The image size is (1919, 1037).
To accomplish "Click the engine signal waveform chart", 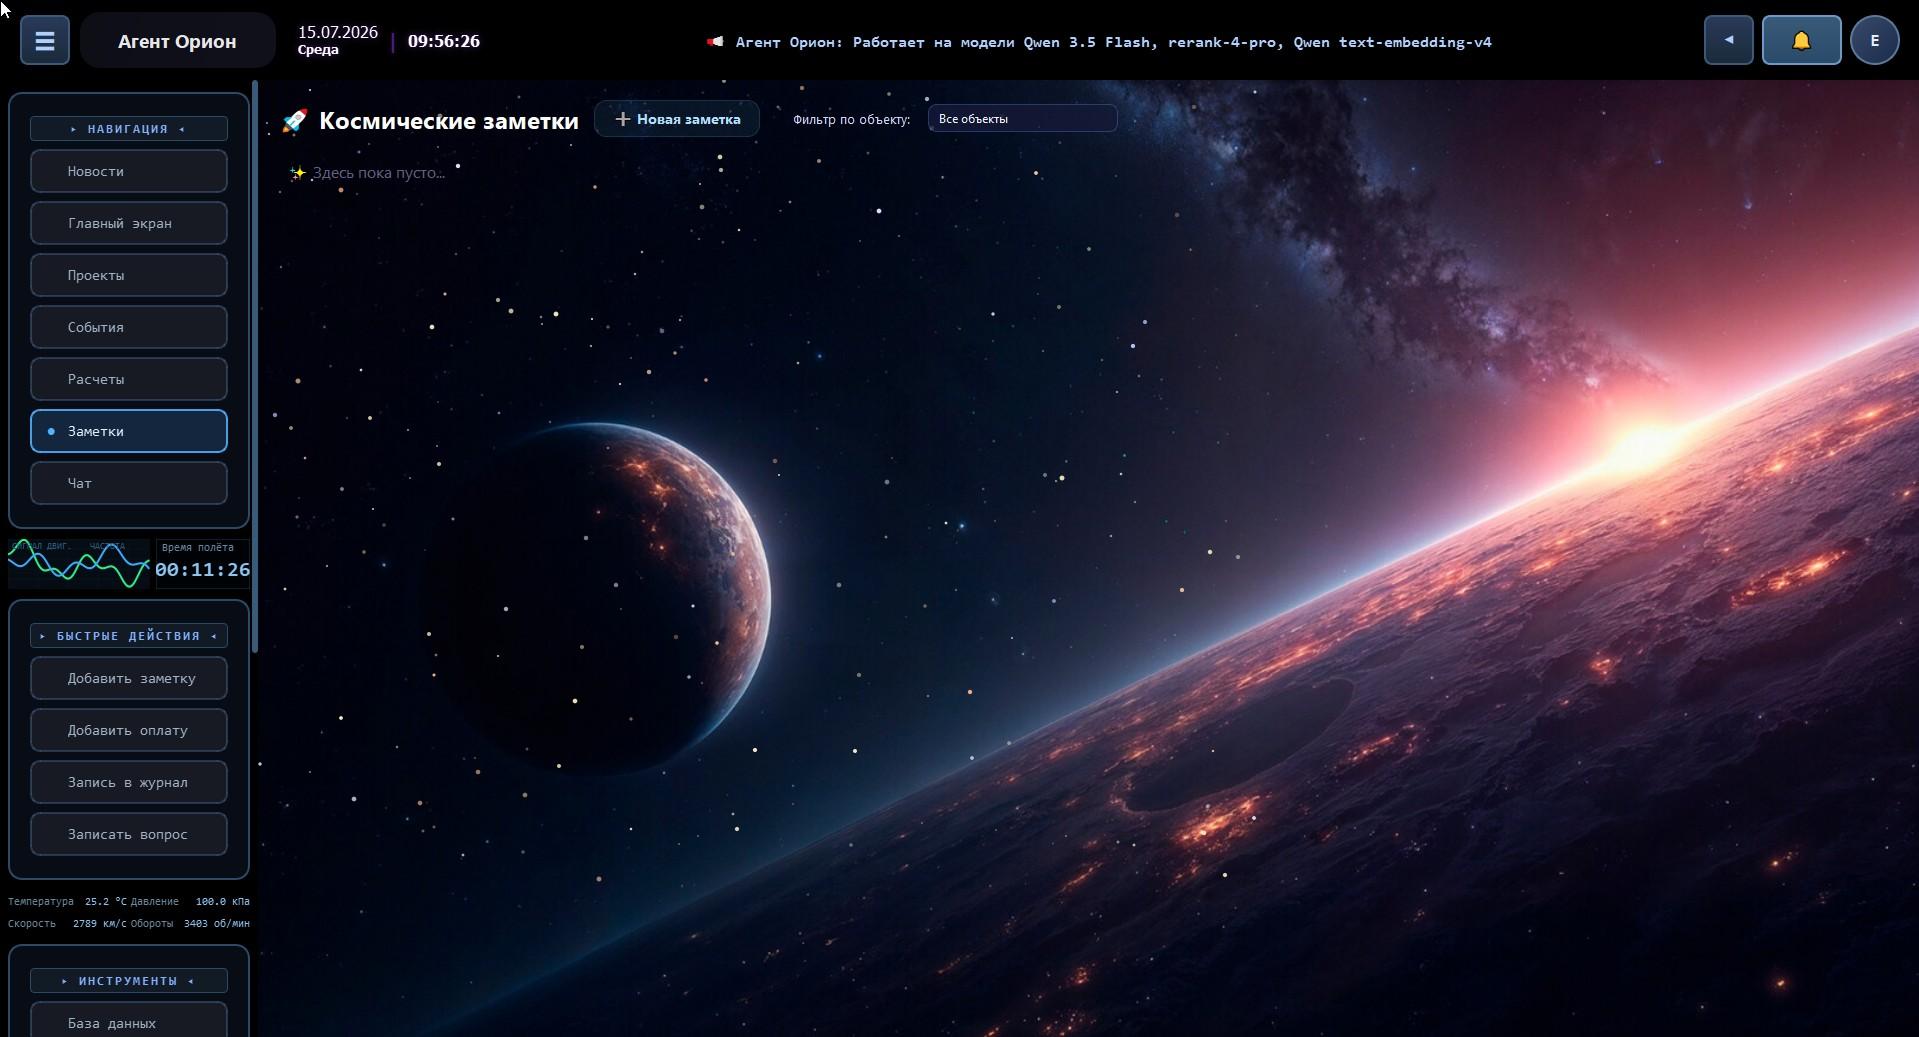I will pos(79,564).
